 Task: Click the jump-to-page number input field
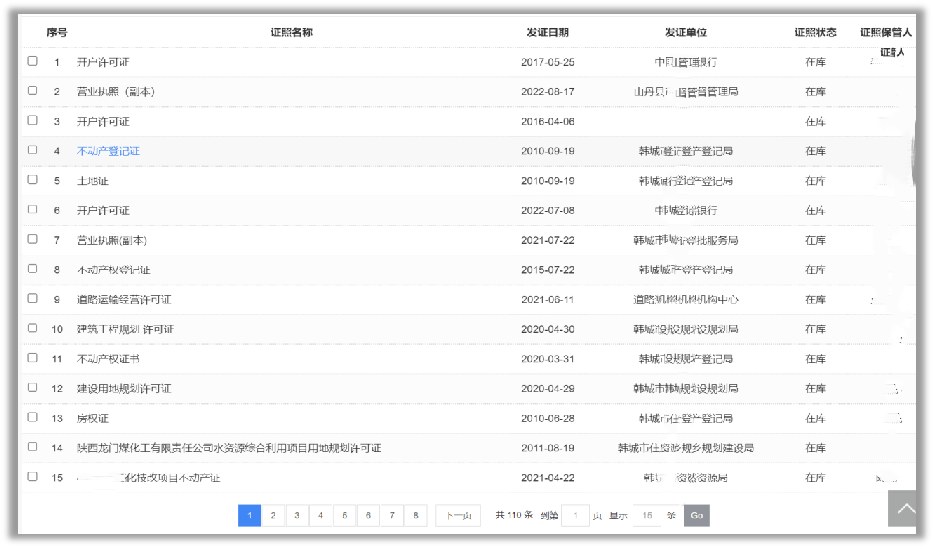575,515
